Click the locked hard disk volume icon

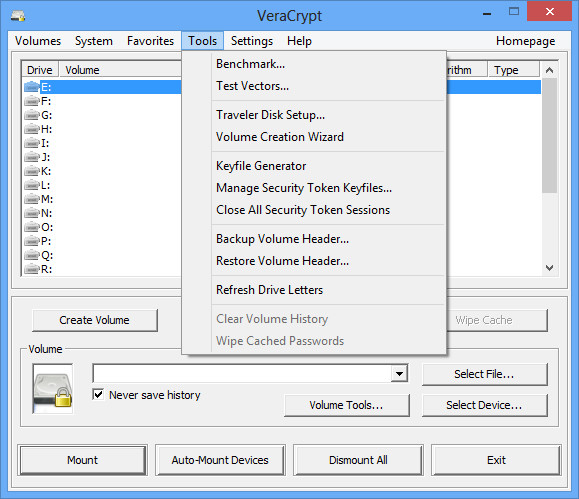tap(52, 389)
